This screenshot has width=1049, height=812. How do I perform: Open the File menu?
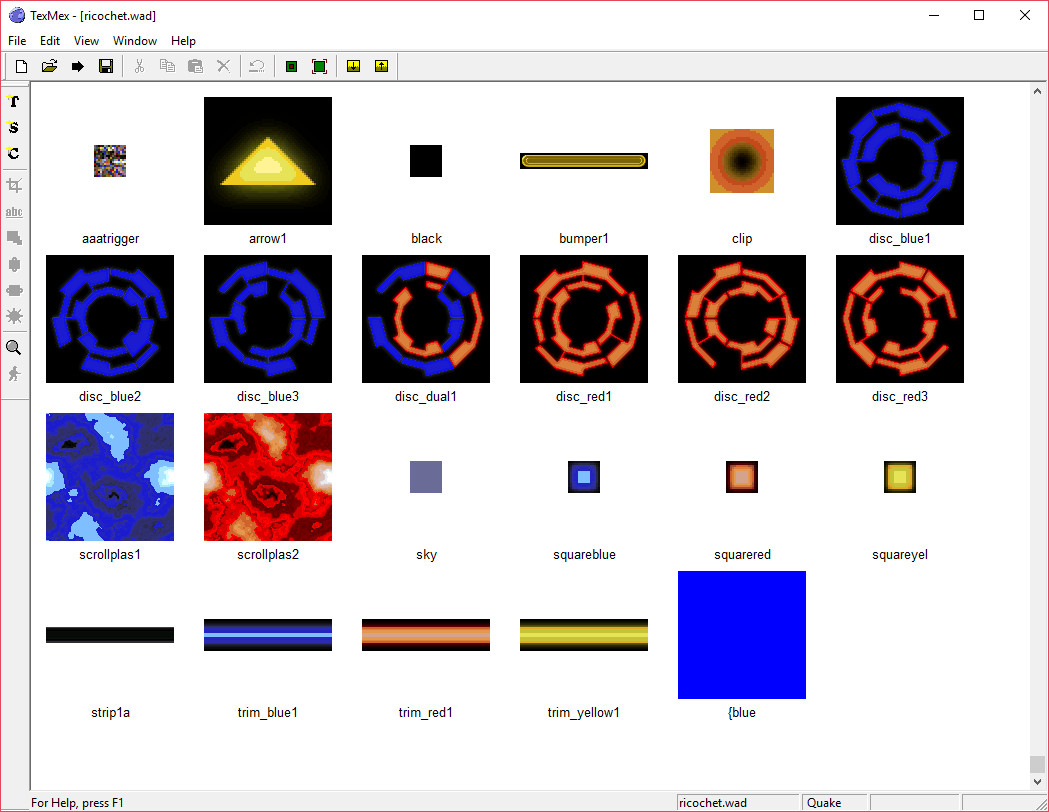[x=16, y=41]
